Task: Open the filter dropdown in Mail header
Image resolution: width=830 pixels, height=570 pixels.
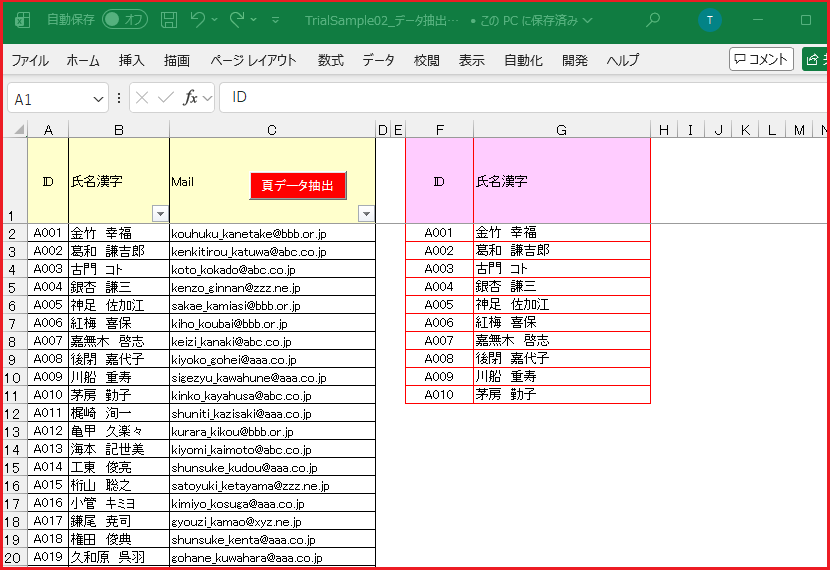Action: pos(366,214)
